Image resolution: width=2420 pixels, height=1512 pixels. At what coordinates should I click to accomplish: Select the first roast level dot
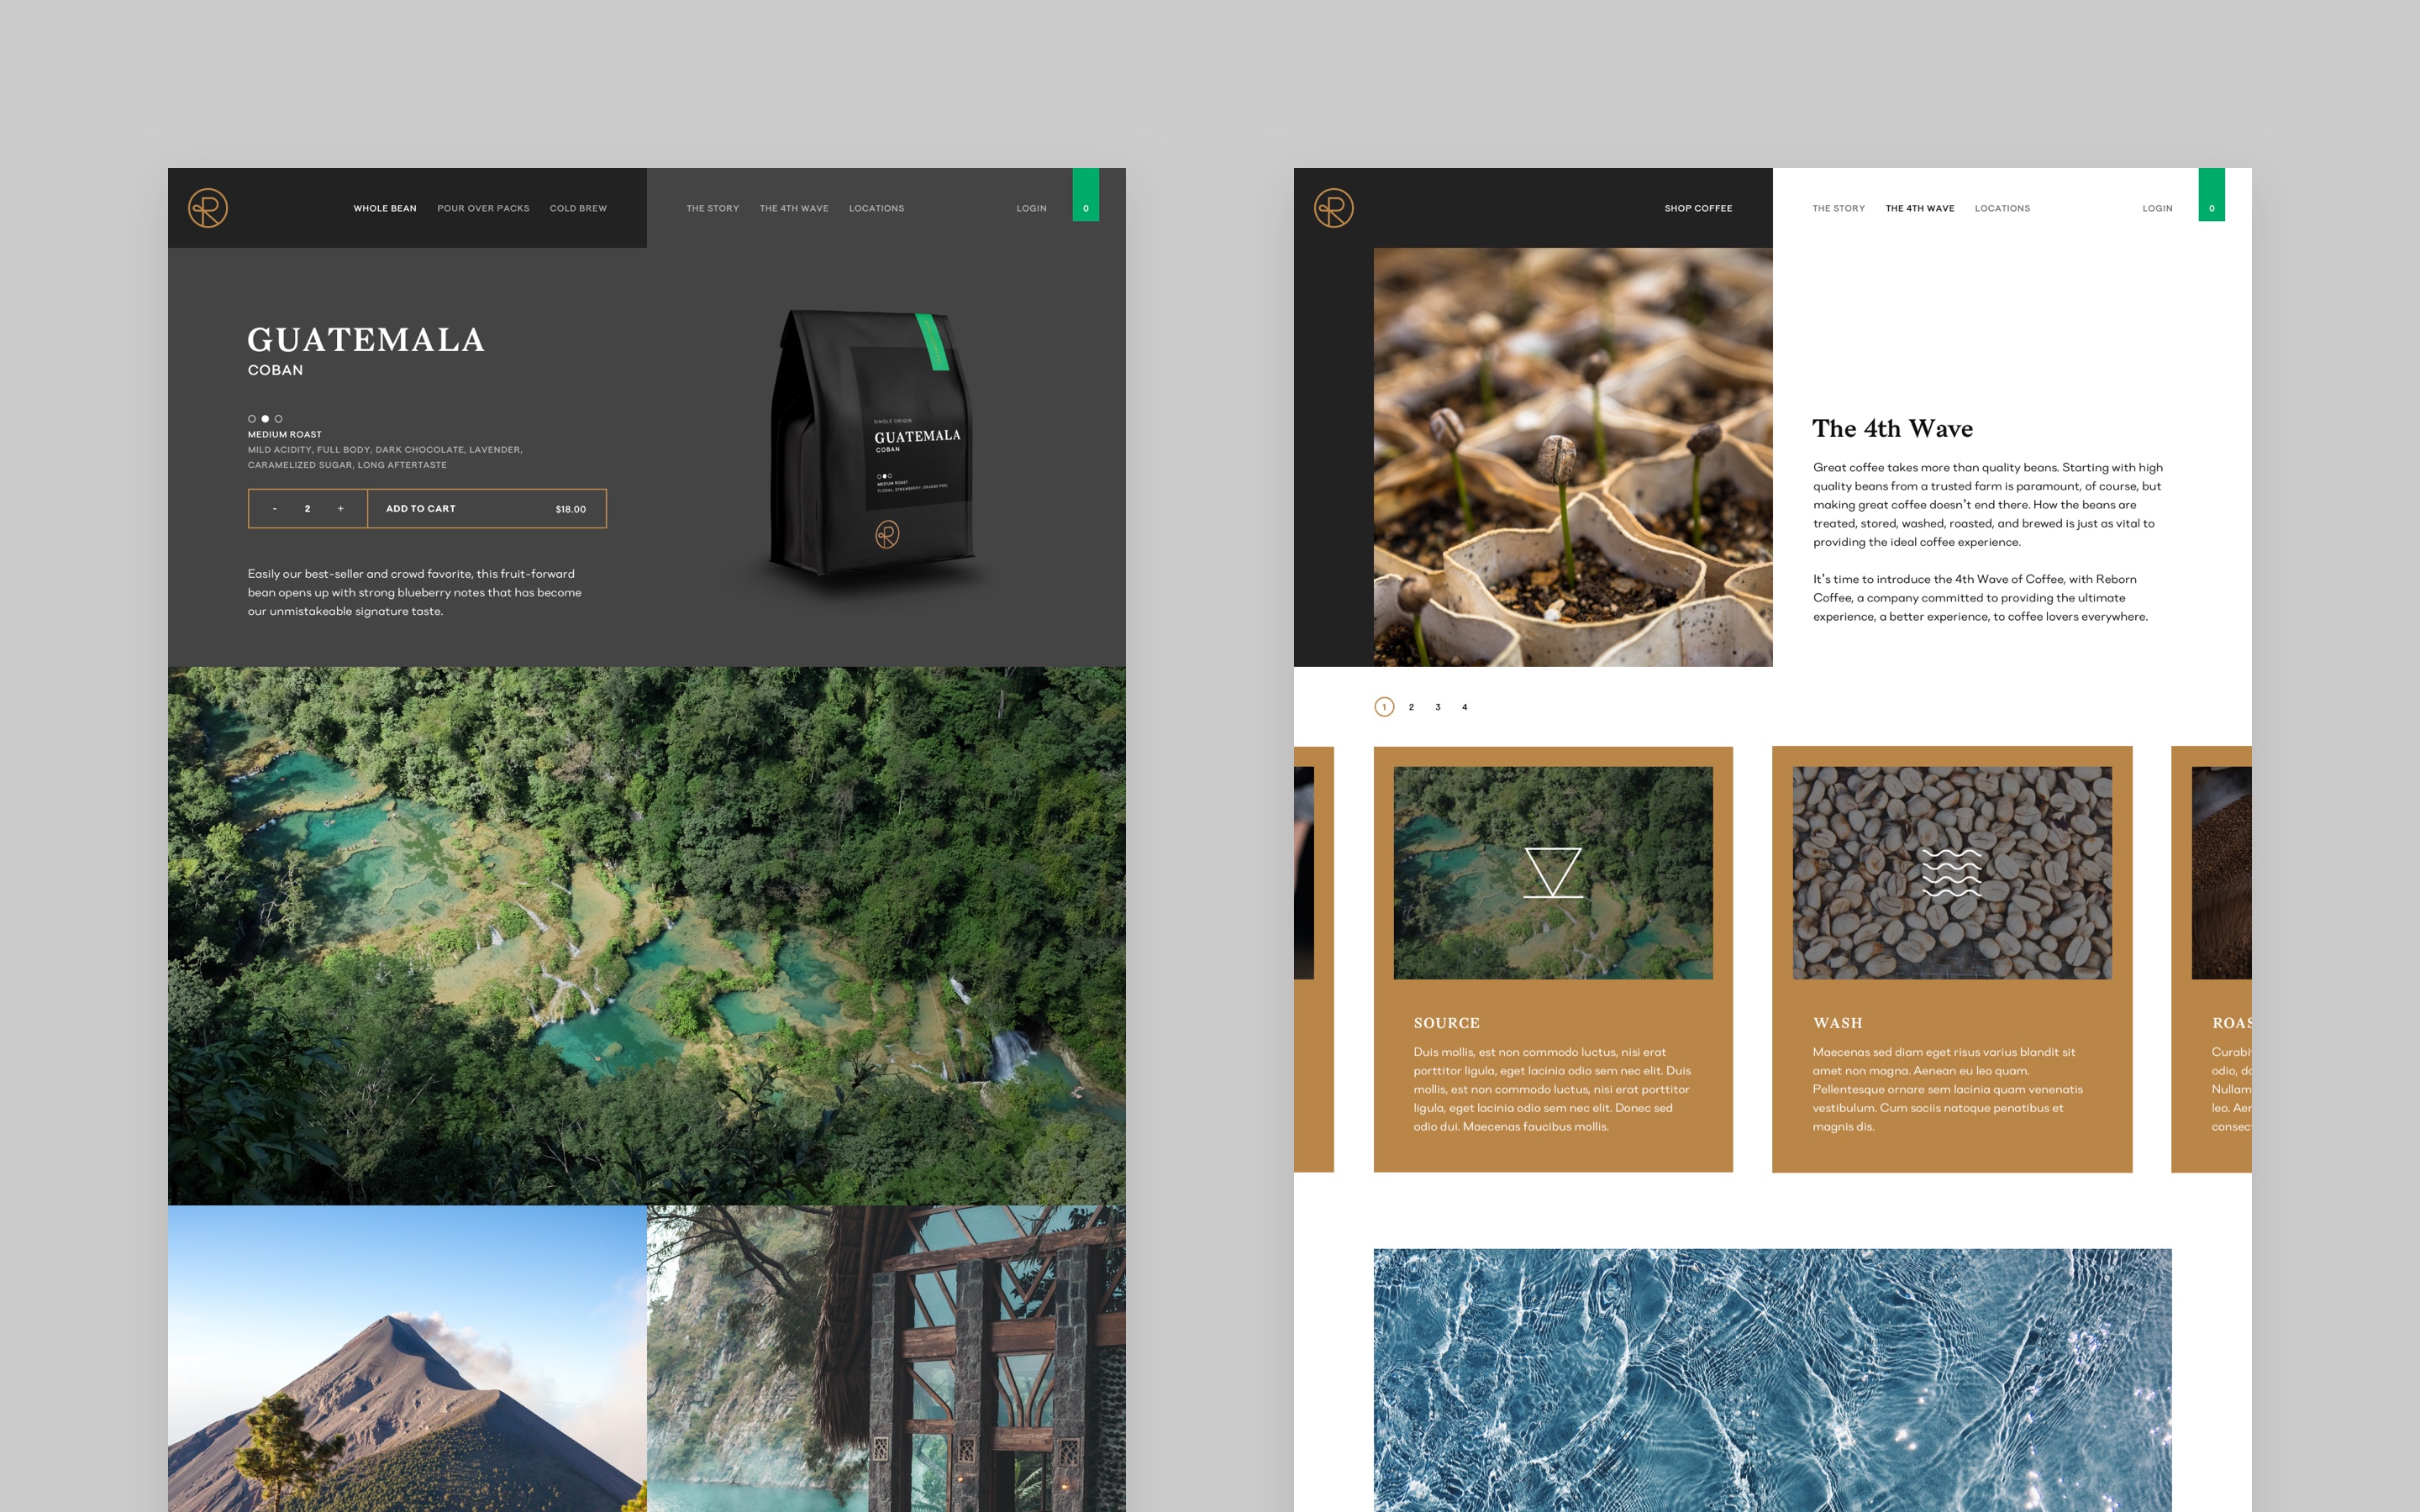pos(252,419)
